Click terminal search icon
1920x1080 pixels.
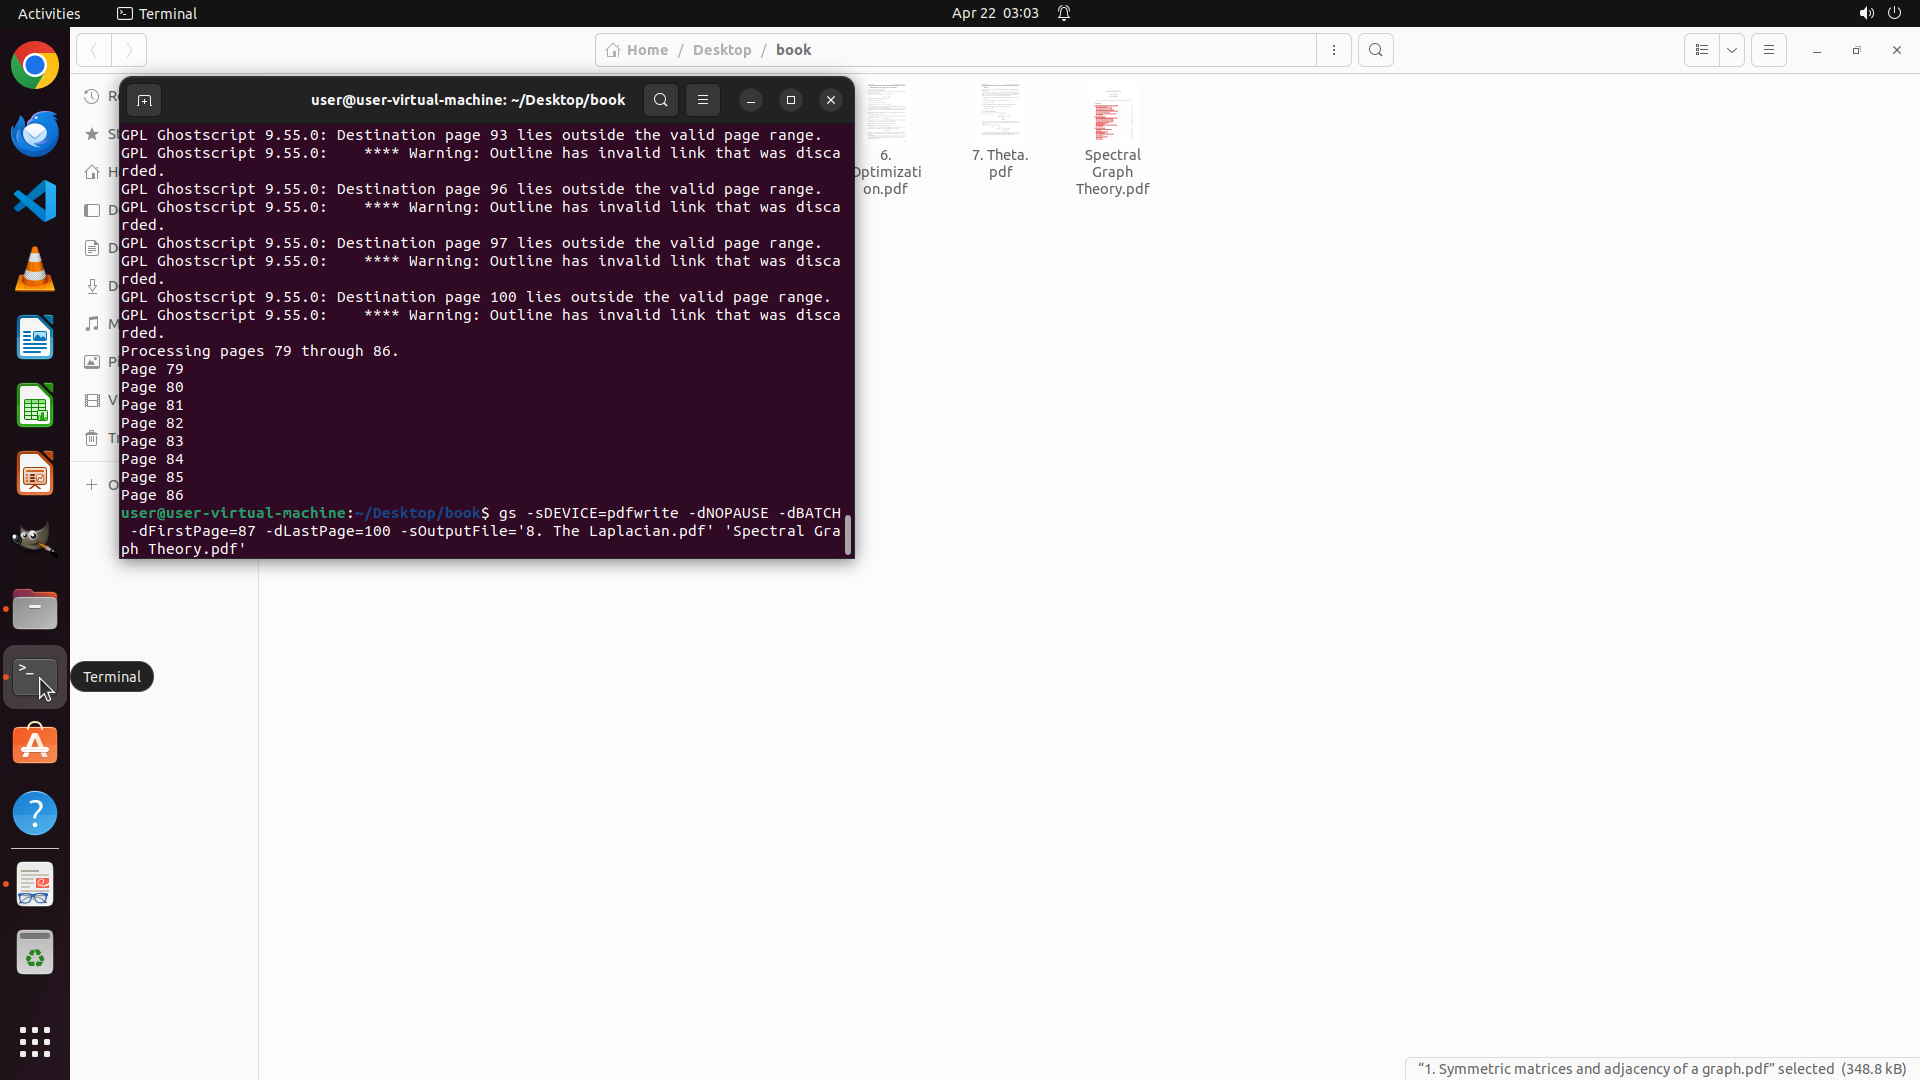click(660, 100)
